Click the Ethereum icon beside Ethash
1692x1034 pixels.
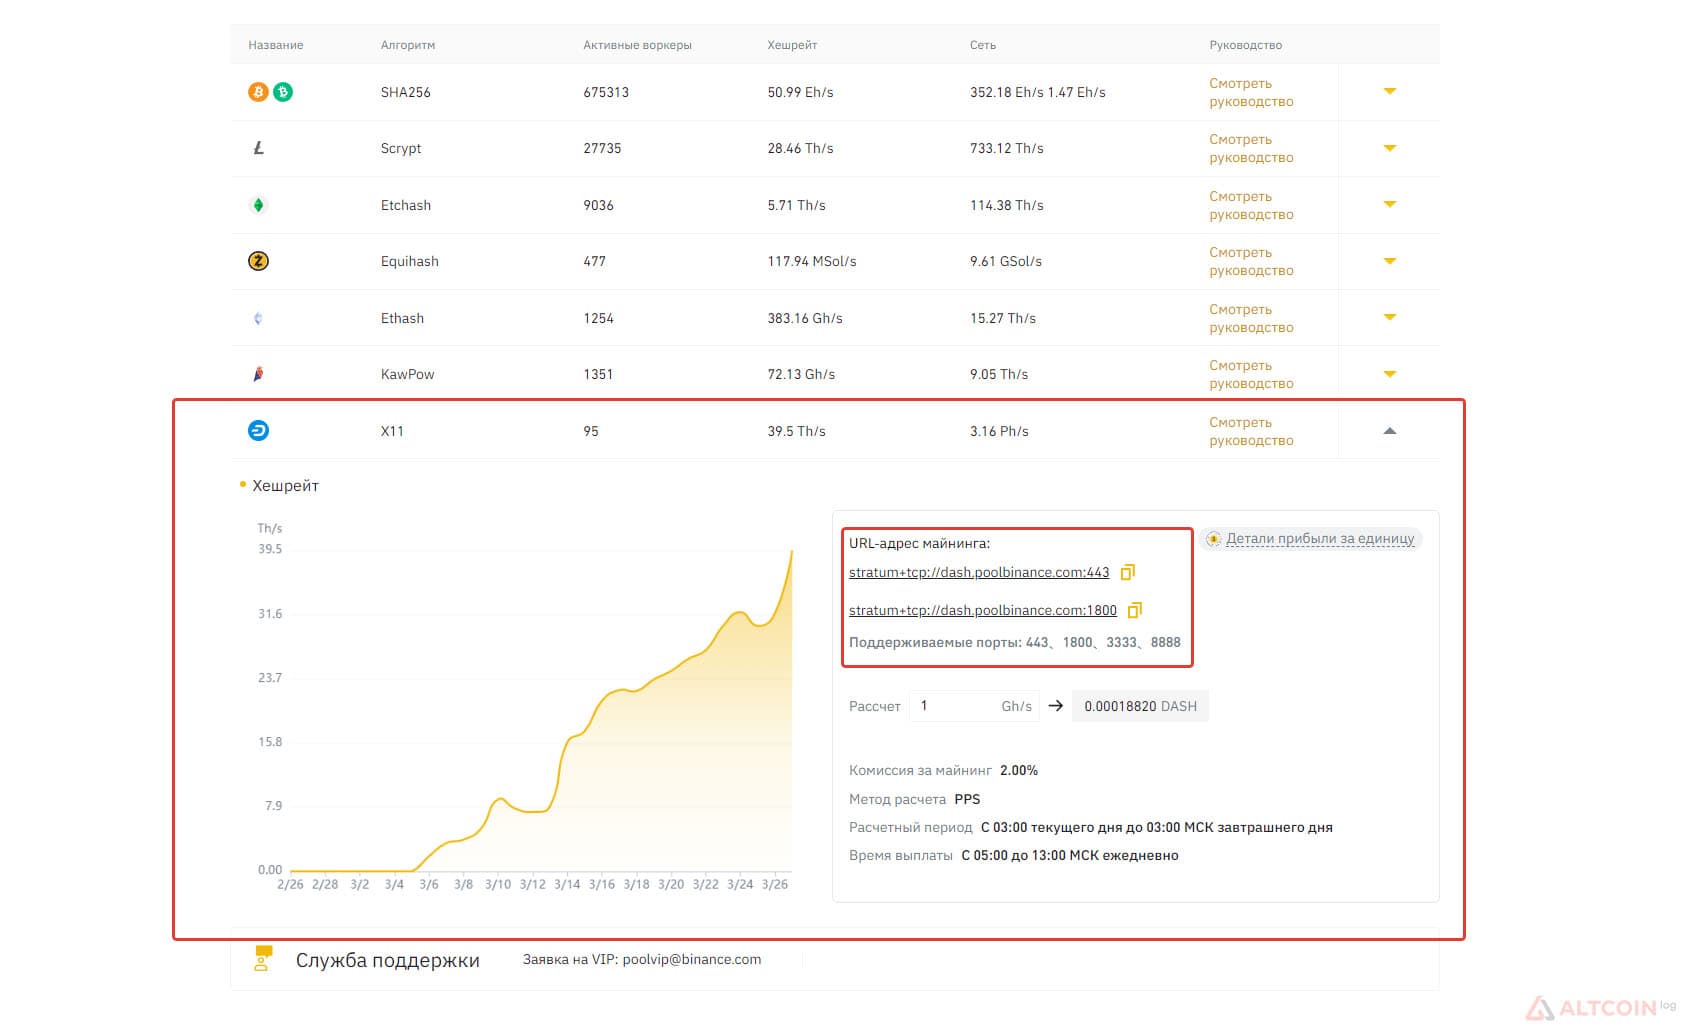pyautogui.click(x=258, y=318)
